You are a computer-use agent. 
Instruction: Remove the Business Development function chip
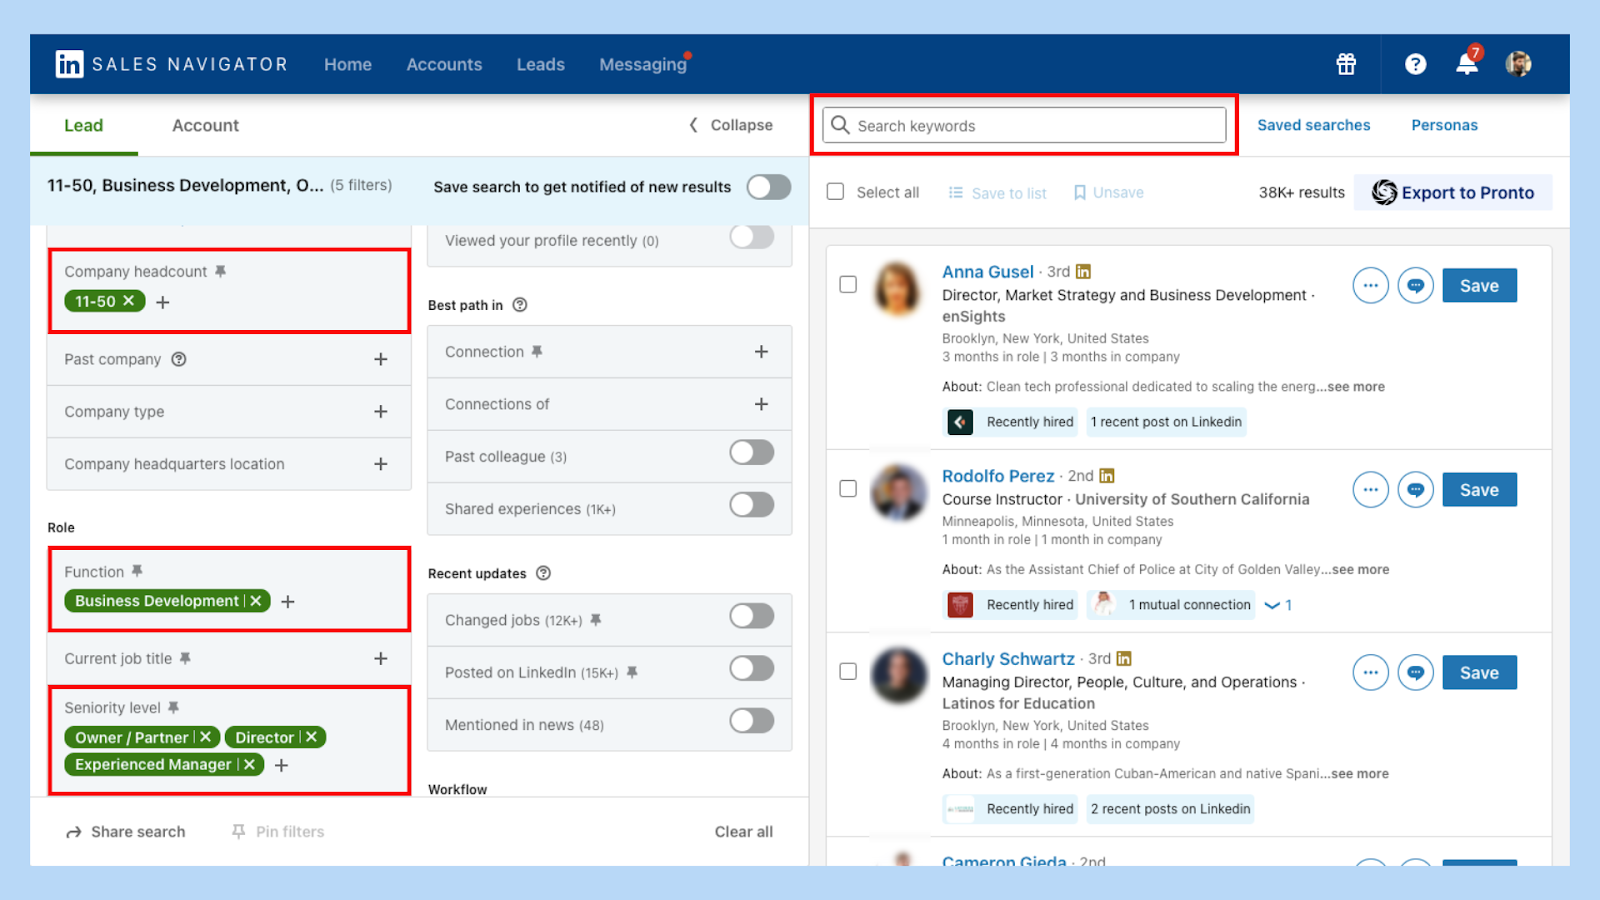click(x=256, y=601)
